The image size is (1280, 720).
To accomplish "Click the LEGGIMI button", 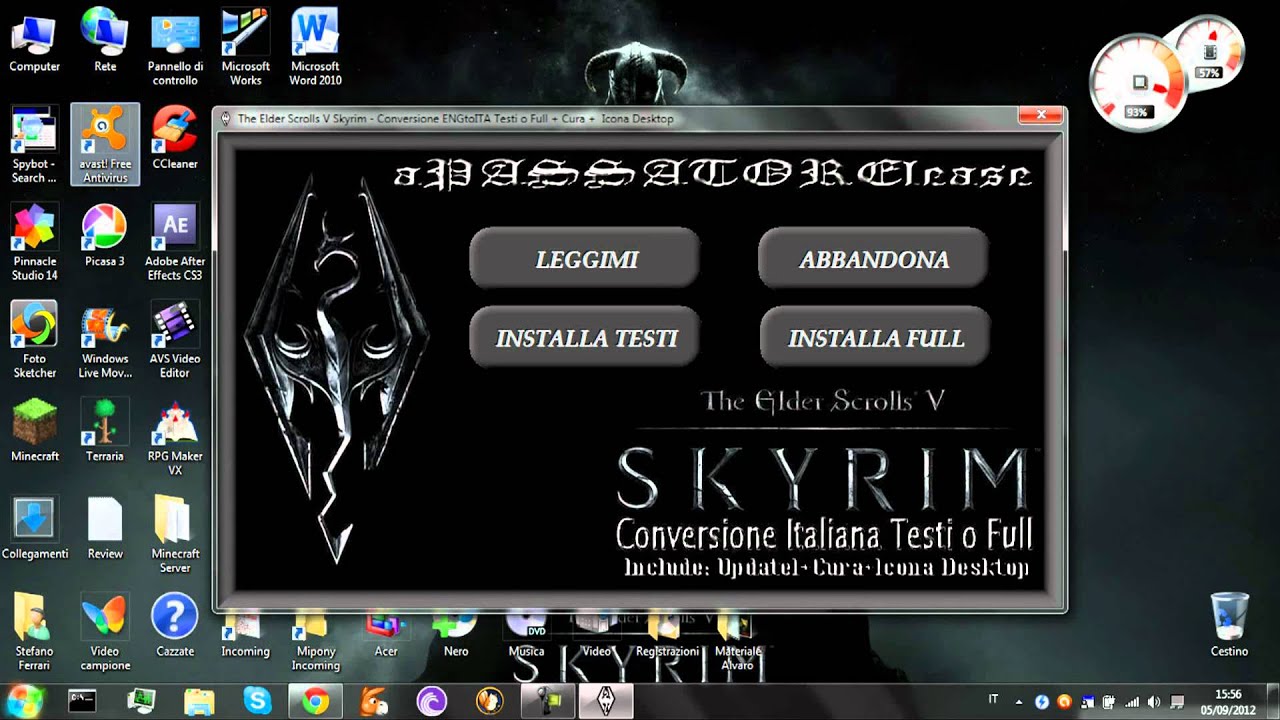I will point(585,259).
